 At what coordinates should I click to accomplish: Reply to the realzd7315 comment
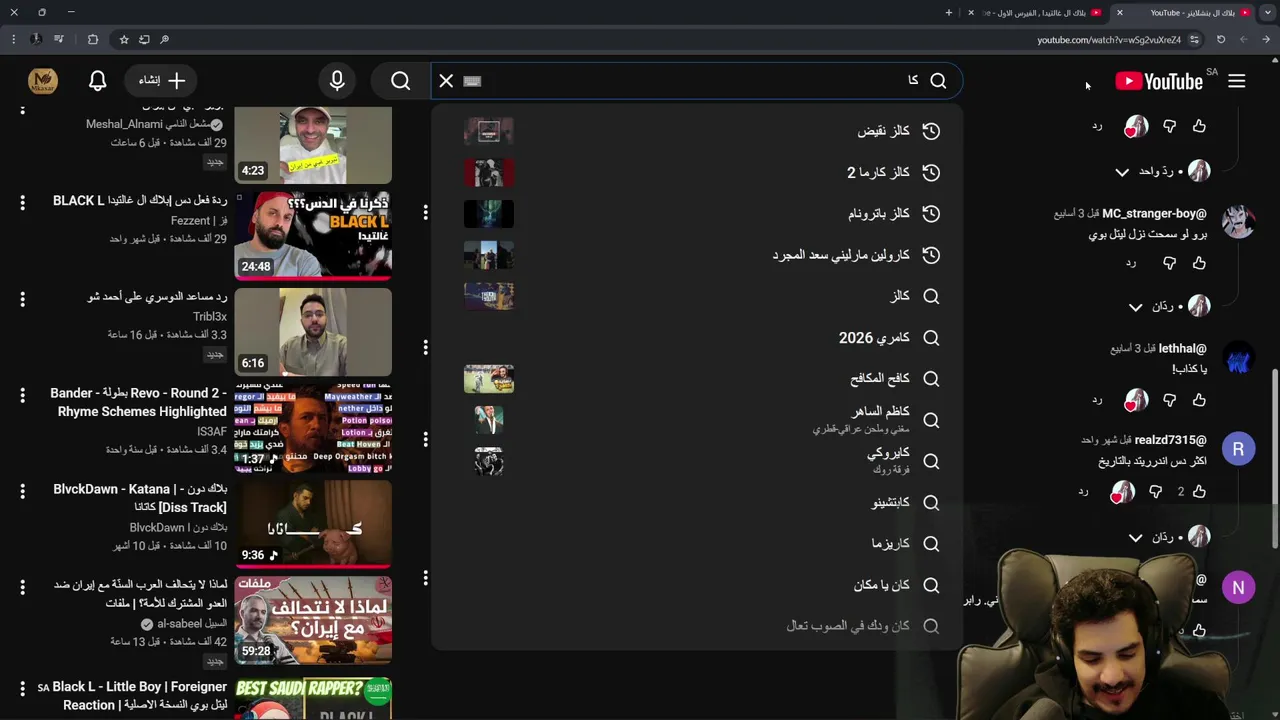(1082, 492)
